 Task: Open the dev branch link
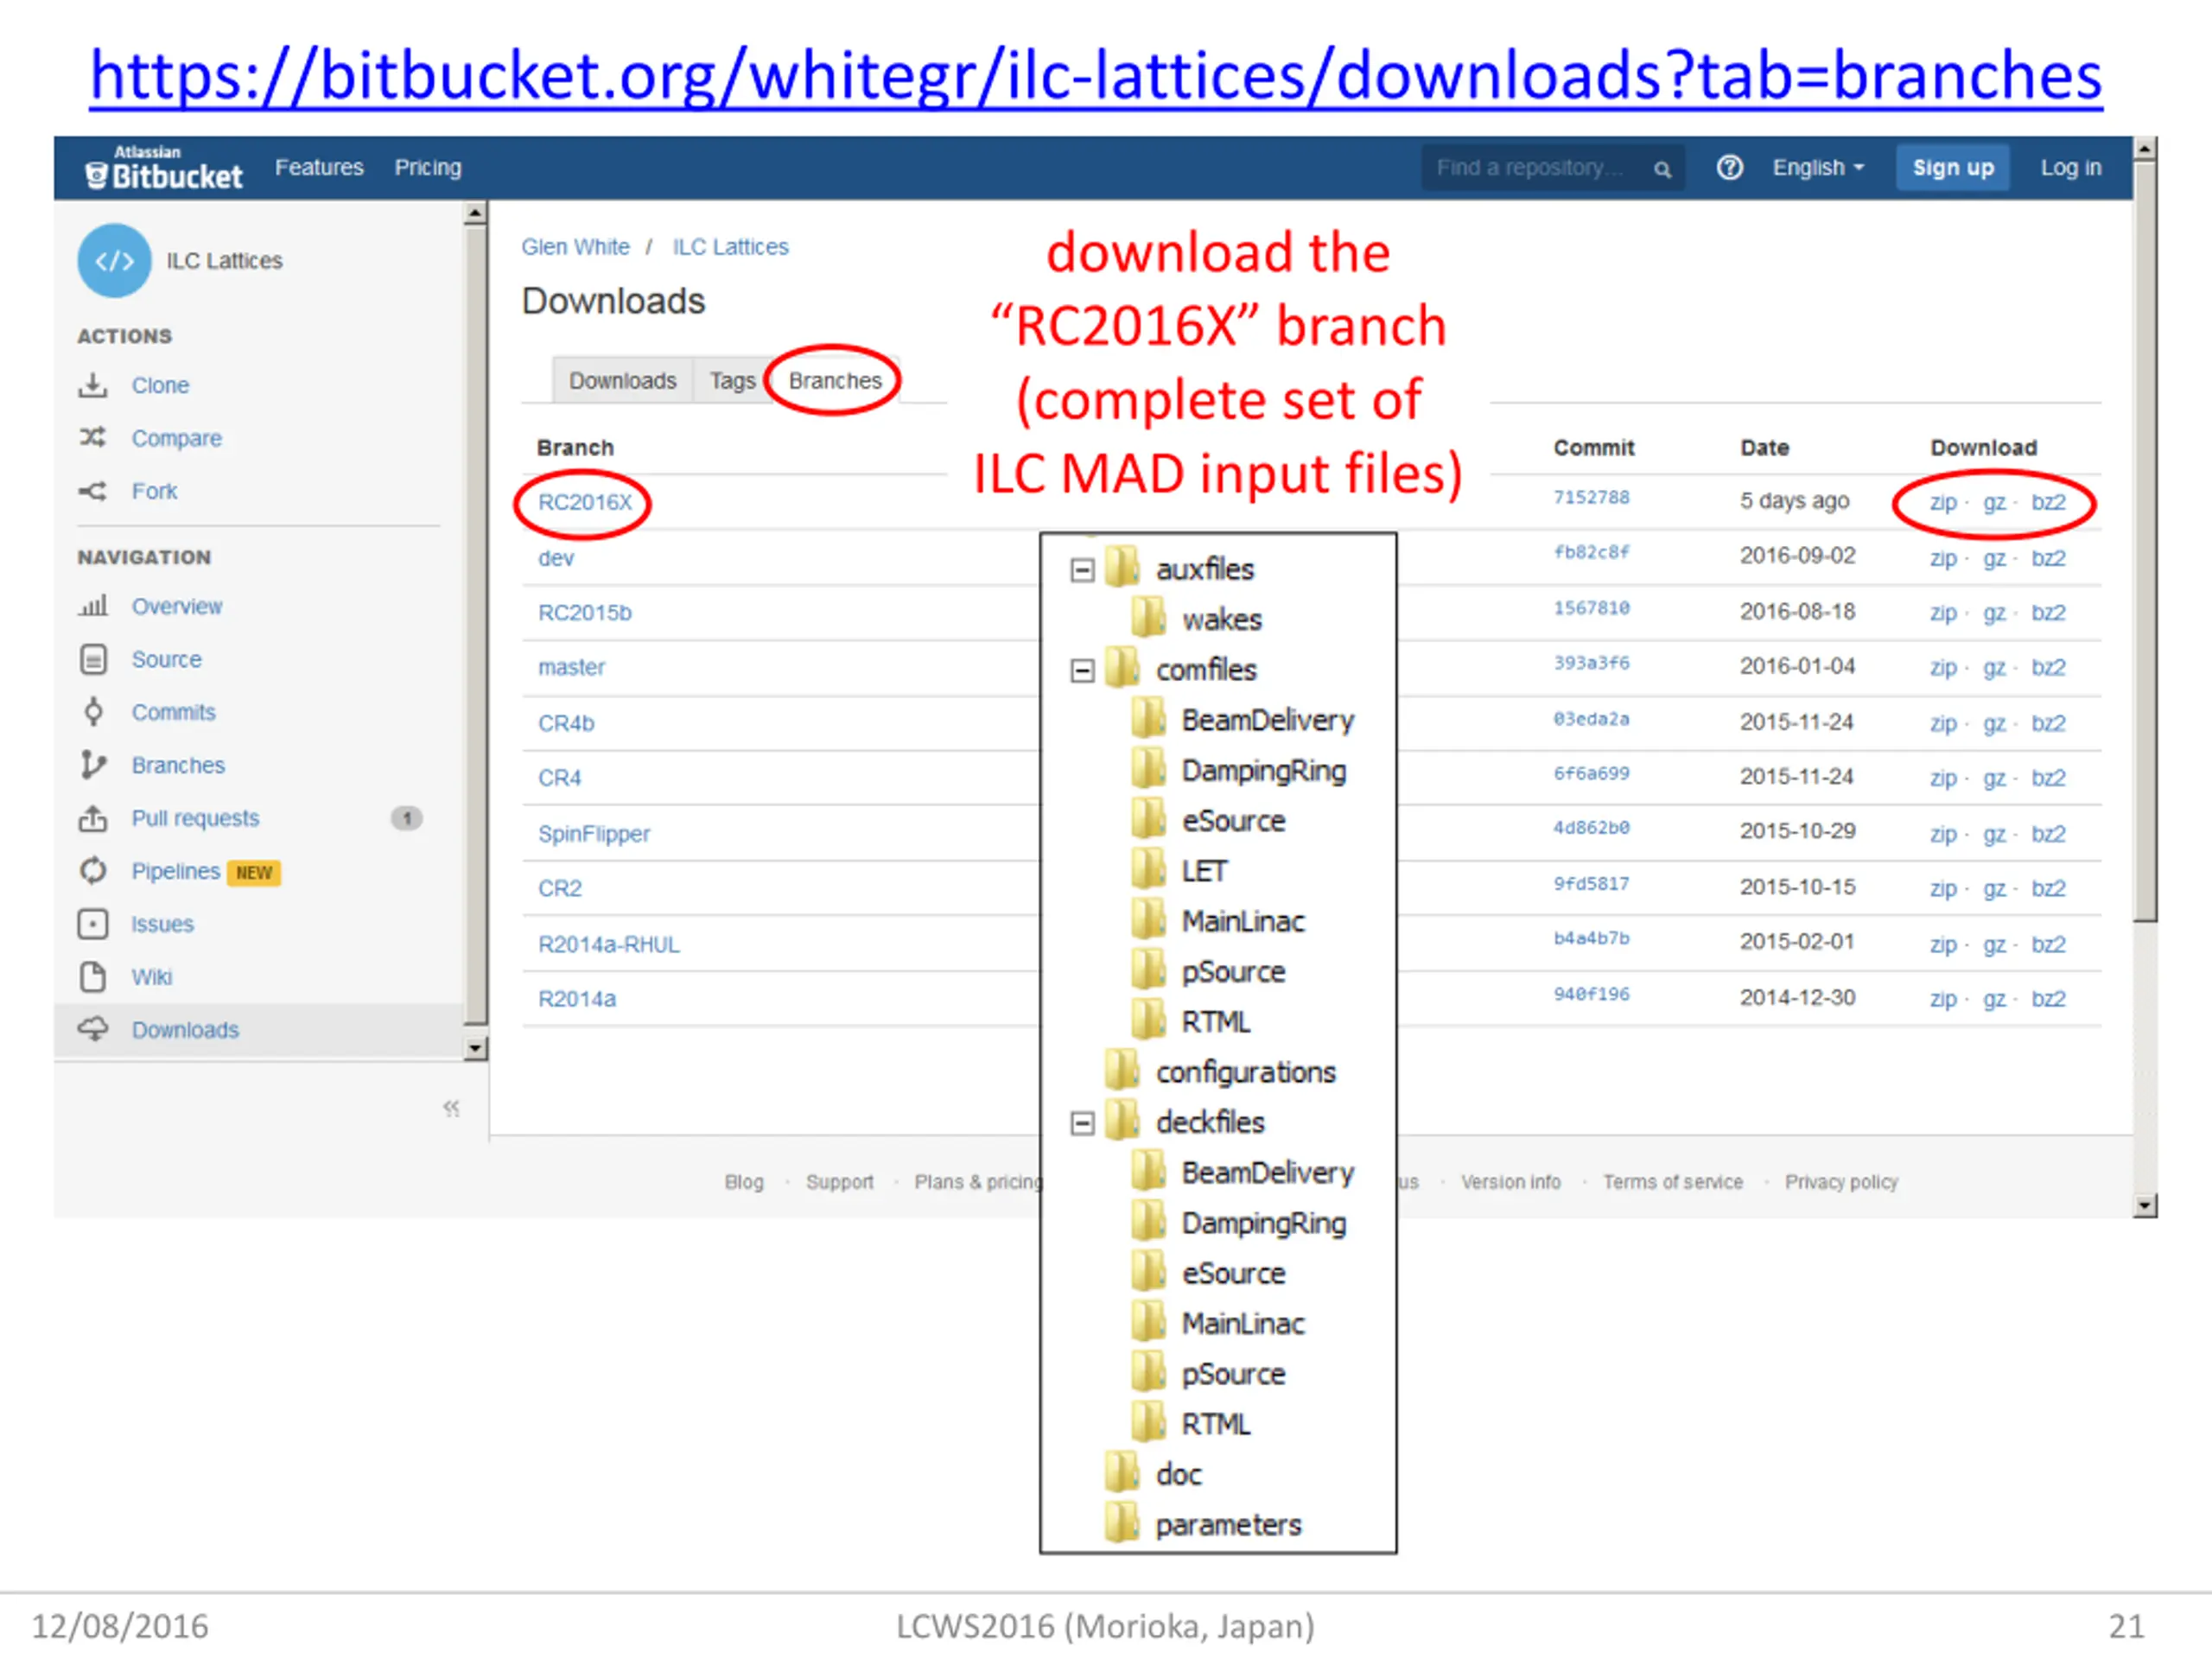click(x=556, y=558)
